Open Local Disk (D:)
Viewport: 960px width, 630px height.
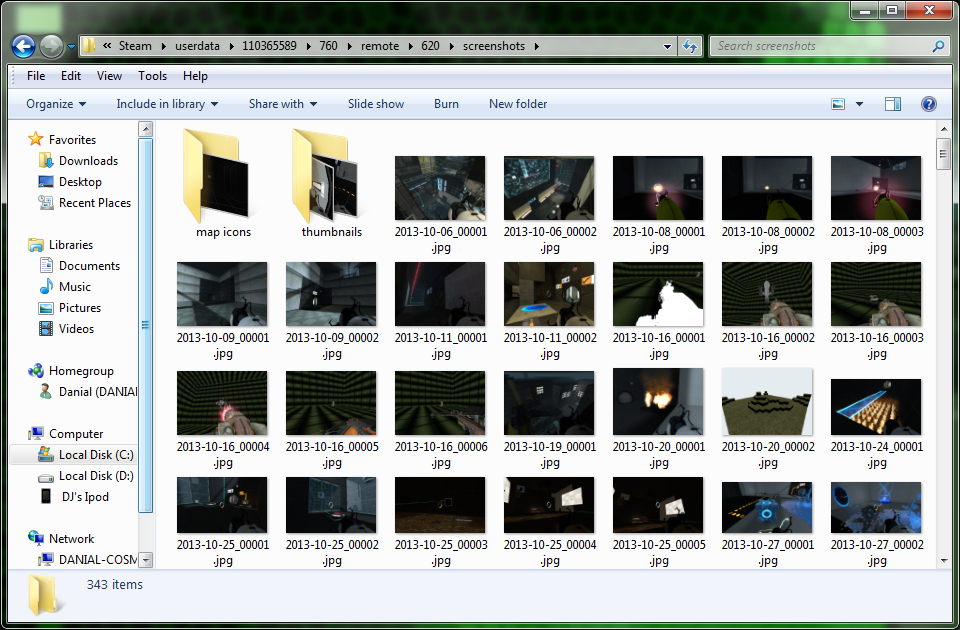[x=96, y=476]
